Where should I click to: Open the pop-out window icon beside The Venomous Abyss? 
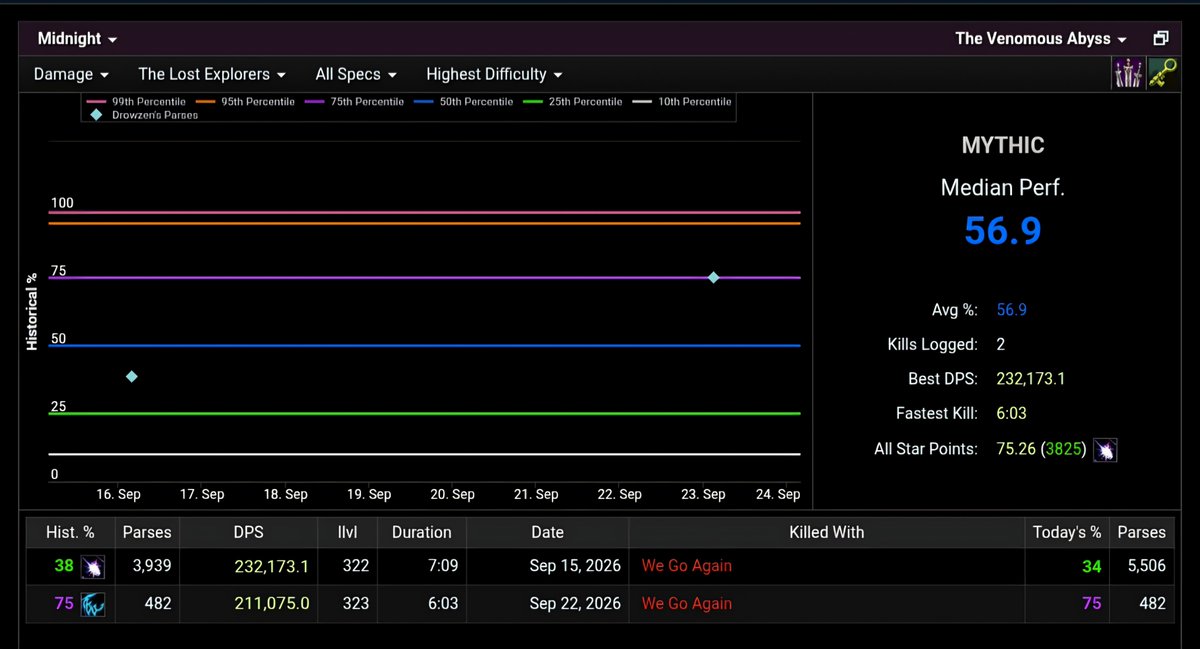click(1160, 39)
